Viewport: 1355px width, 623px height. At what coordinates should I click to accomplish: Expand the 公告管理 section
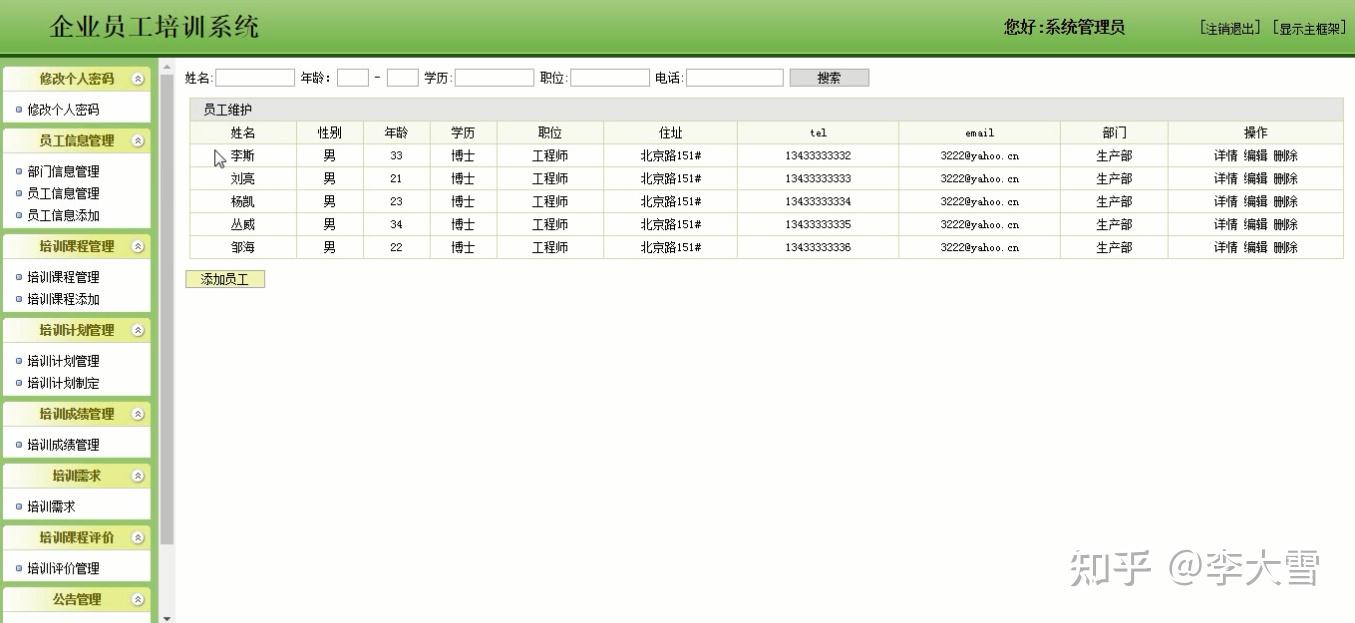point(137,599)
